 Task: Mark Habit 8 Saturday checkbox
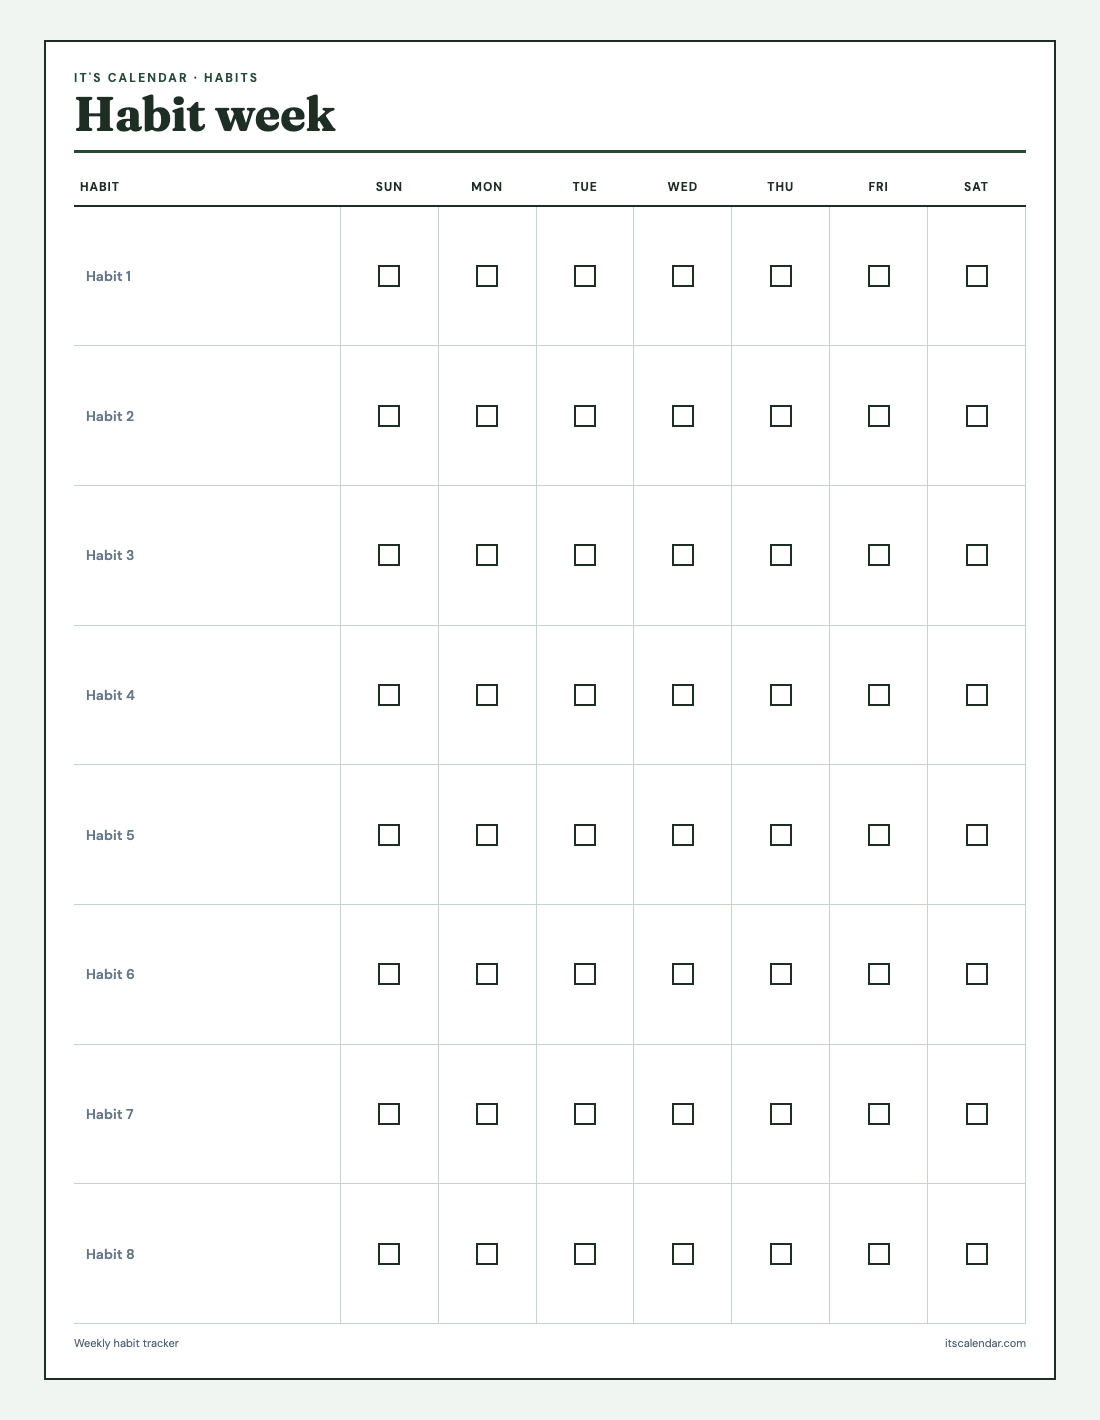[977, 1254]
